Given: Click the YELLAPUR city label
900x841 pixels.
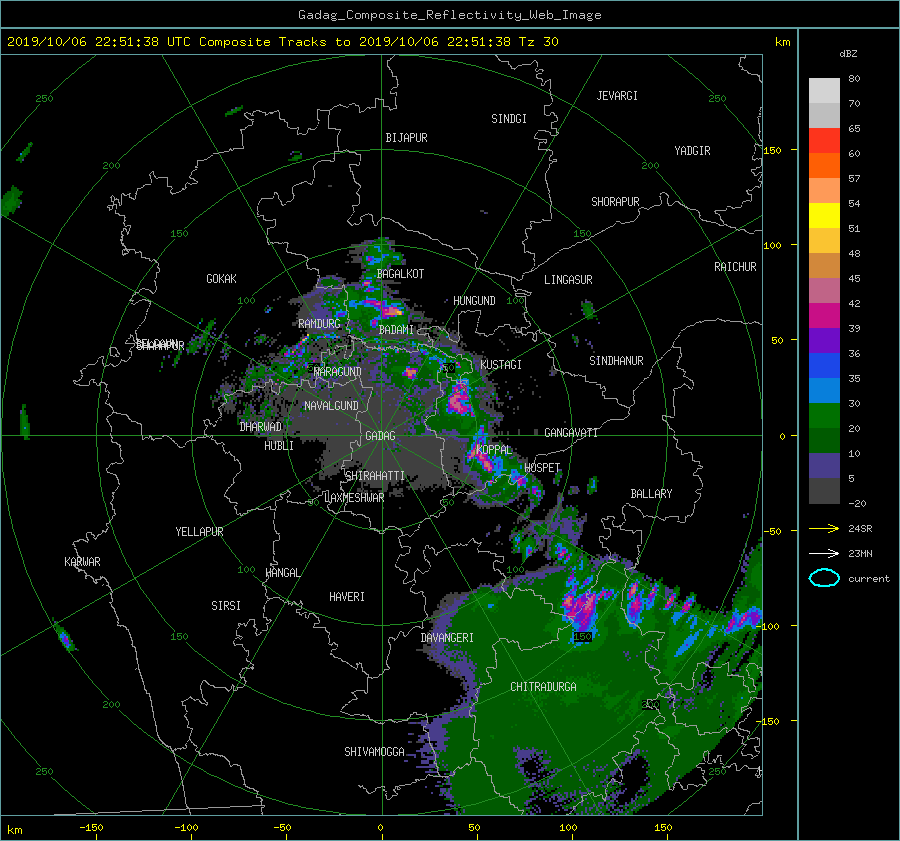Looking at the screenshot, I should [x=199, y=532].
